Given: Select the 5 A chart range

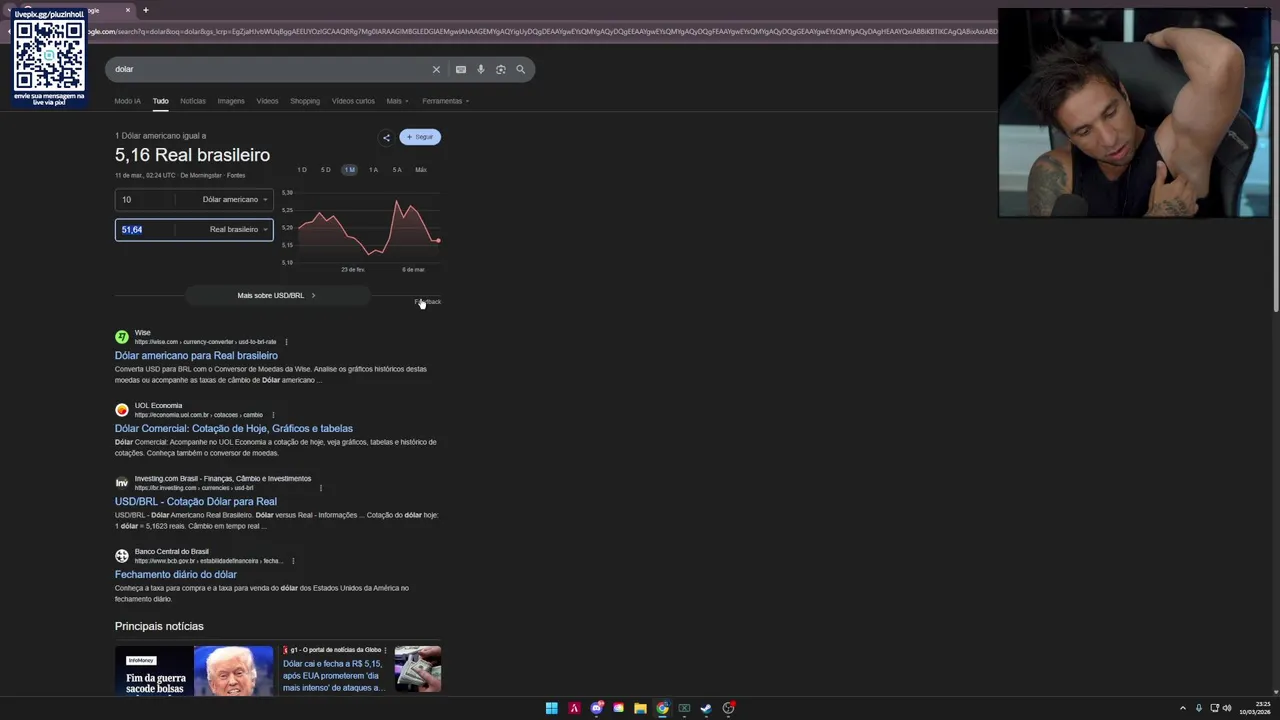Looking at the screenshot, I should click(397, 170).
